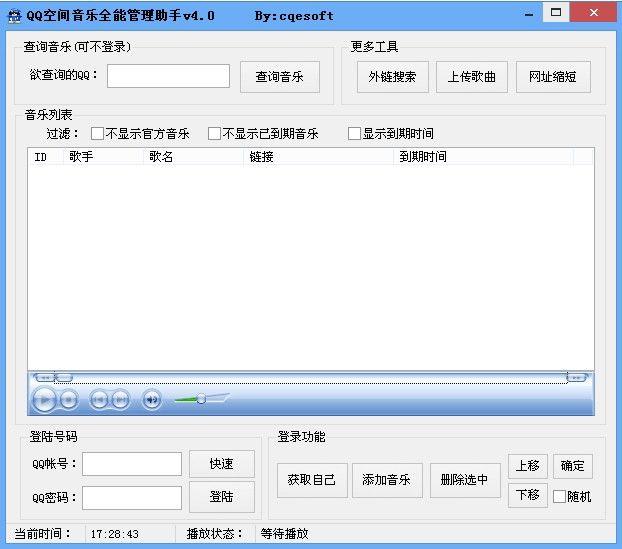The image size is (622, 549).
Task: Click the app icon in the title bar
Action: (15, 16)
